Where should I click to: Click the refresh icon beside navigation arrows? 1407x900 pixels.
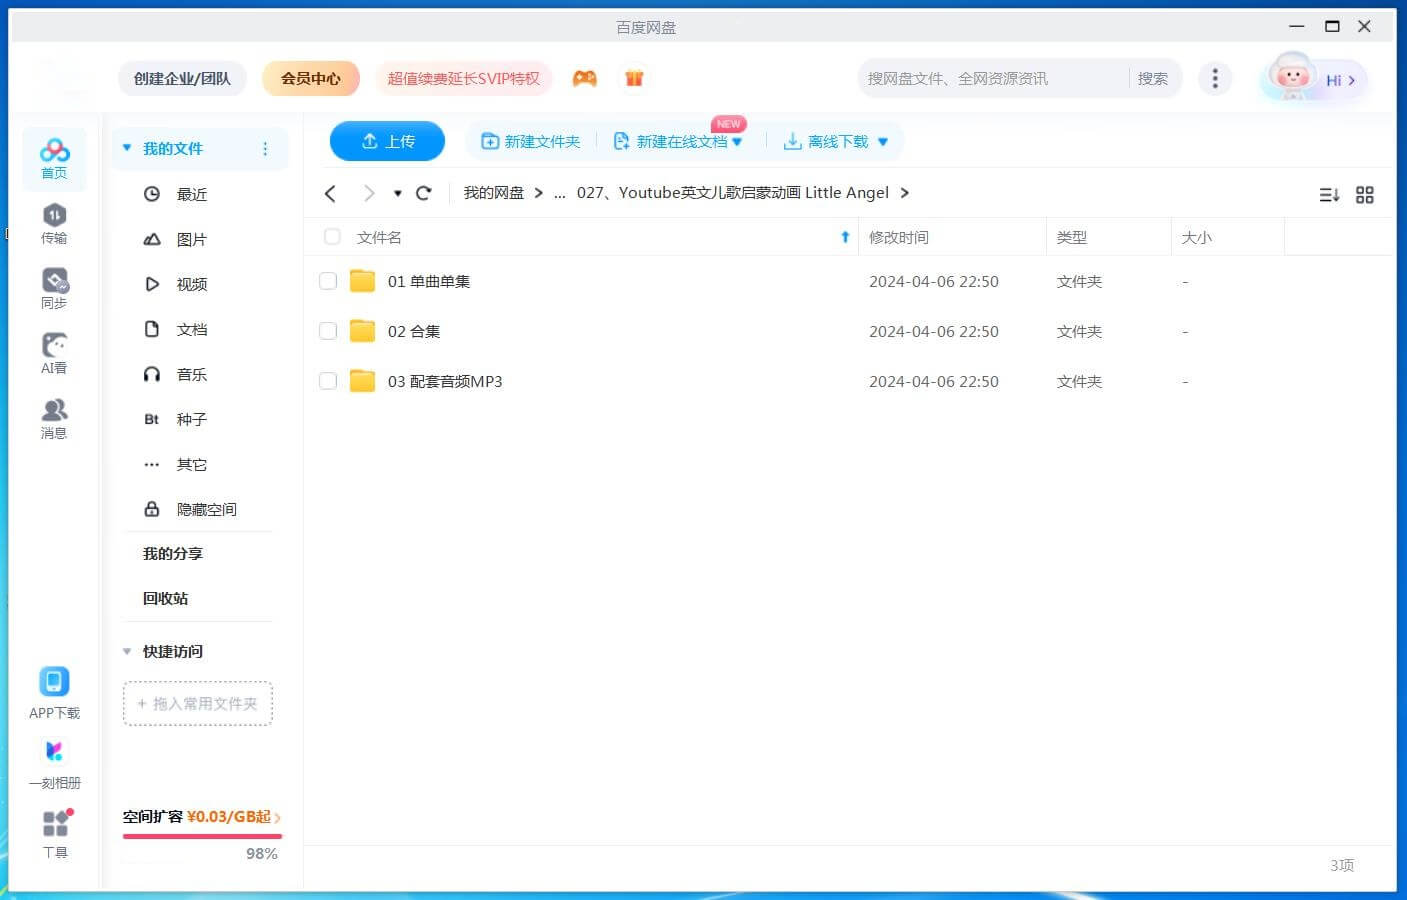(x=424, y=193)
